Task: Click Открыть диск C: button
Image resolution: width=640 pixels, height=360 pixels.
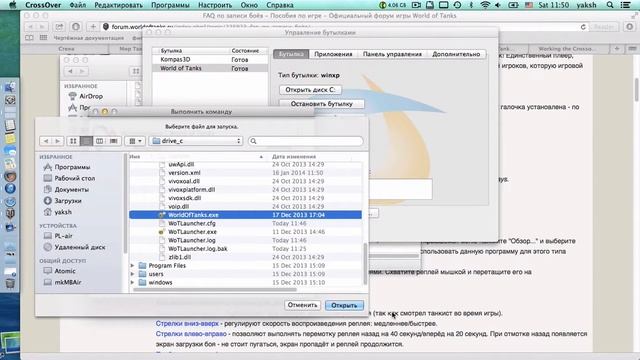Action: [310, 89]
